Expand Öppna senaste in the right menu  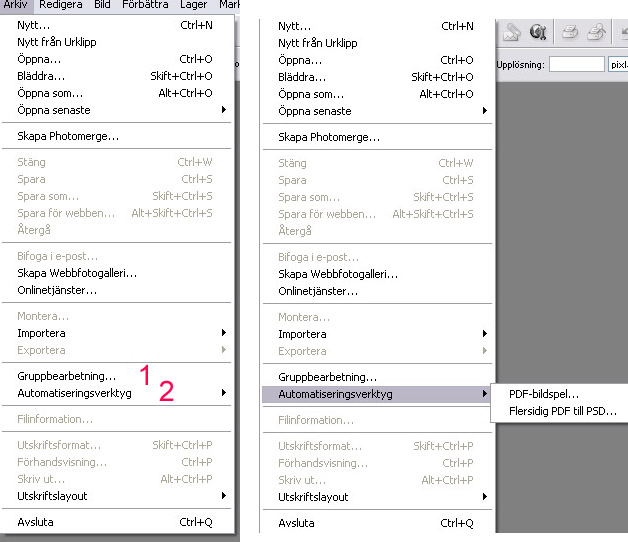point(377,111)
